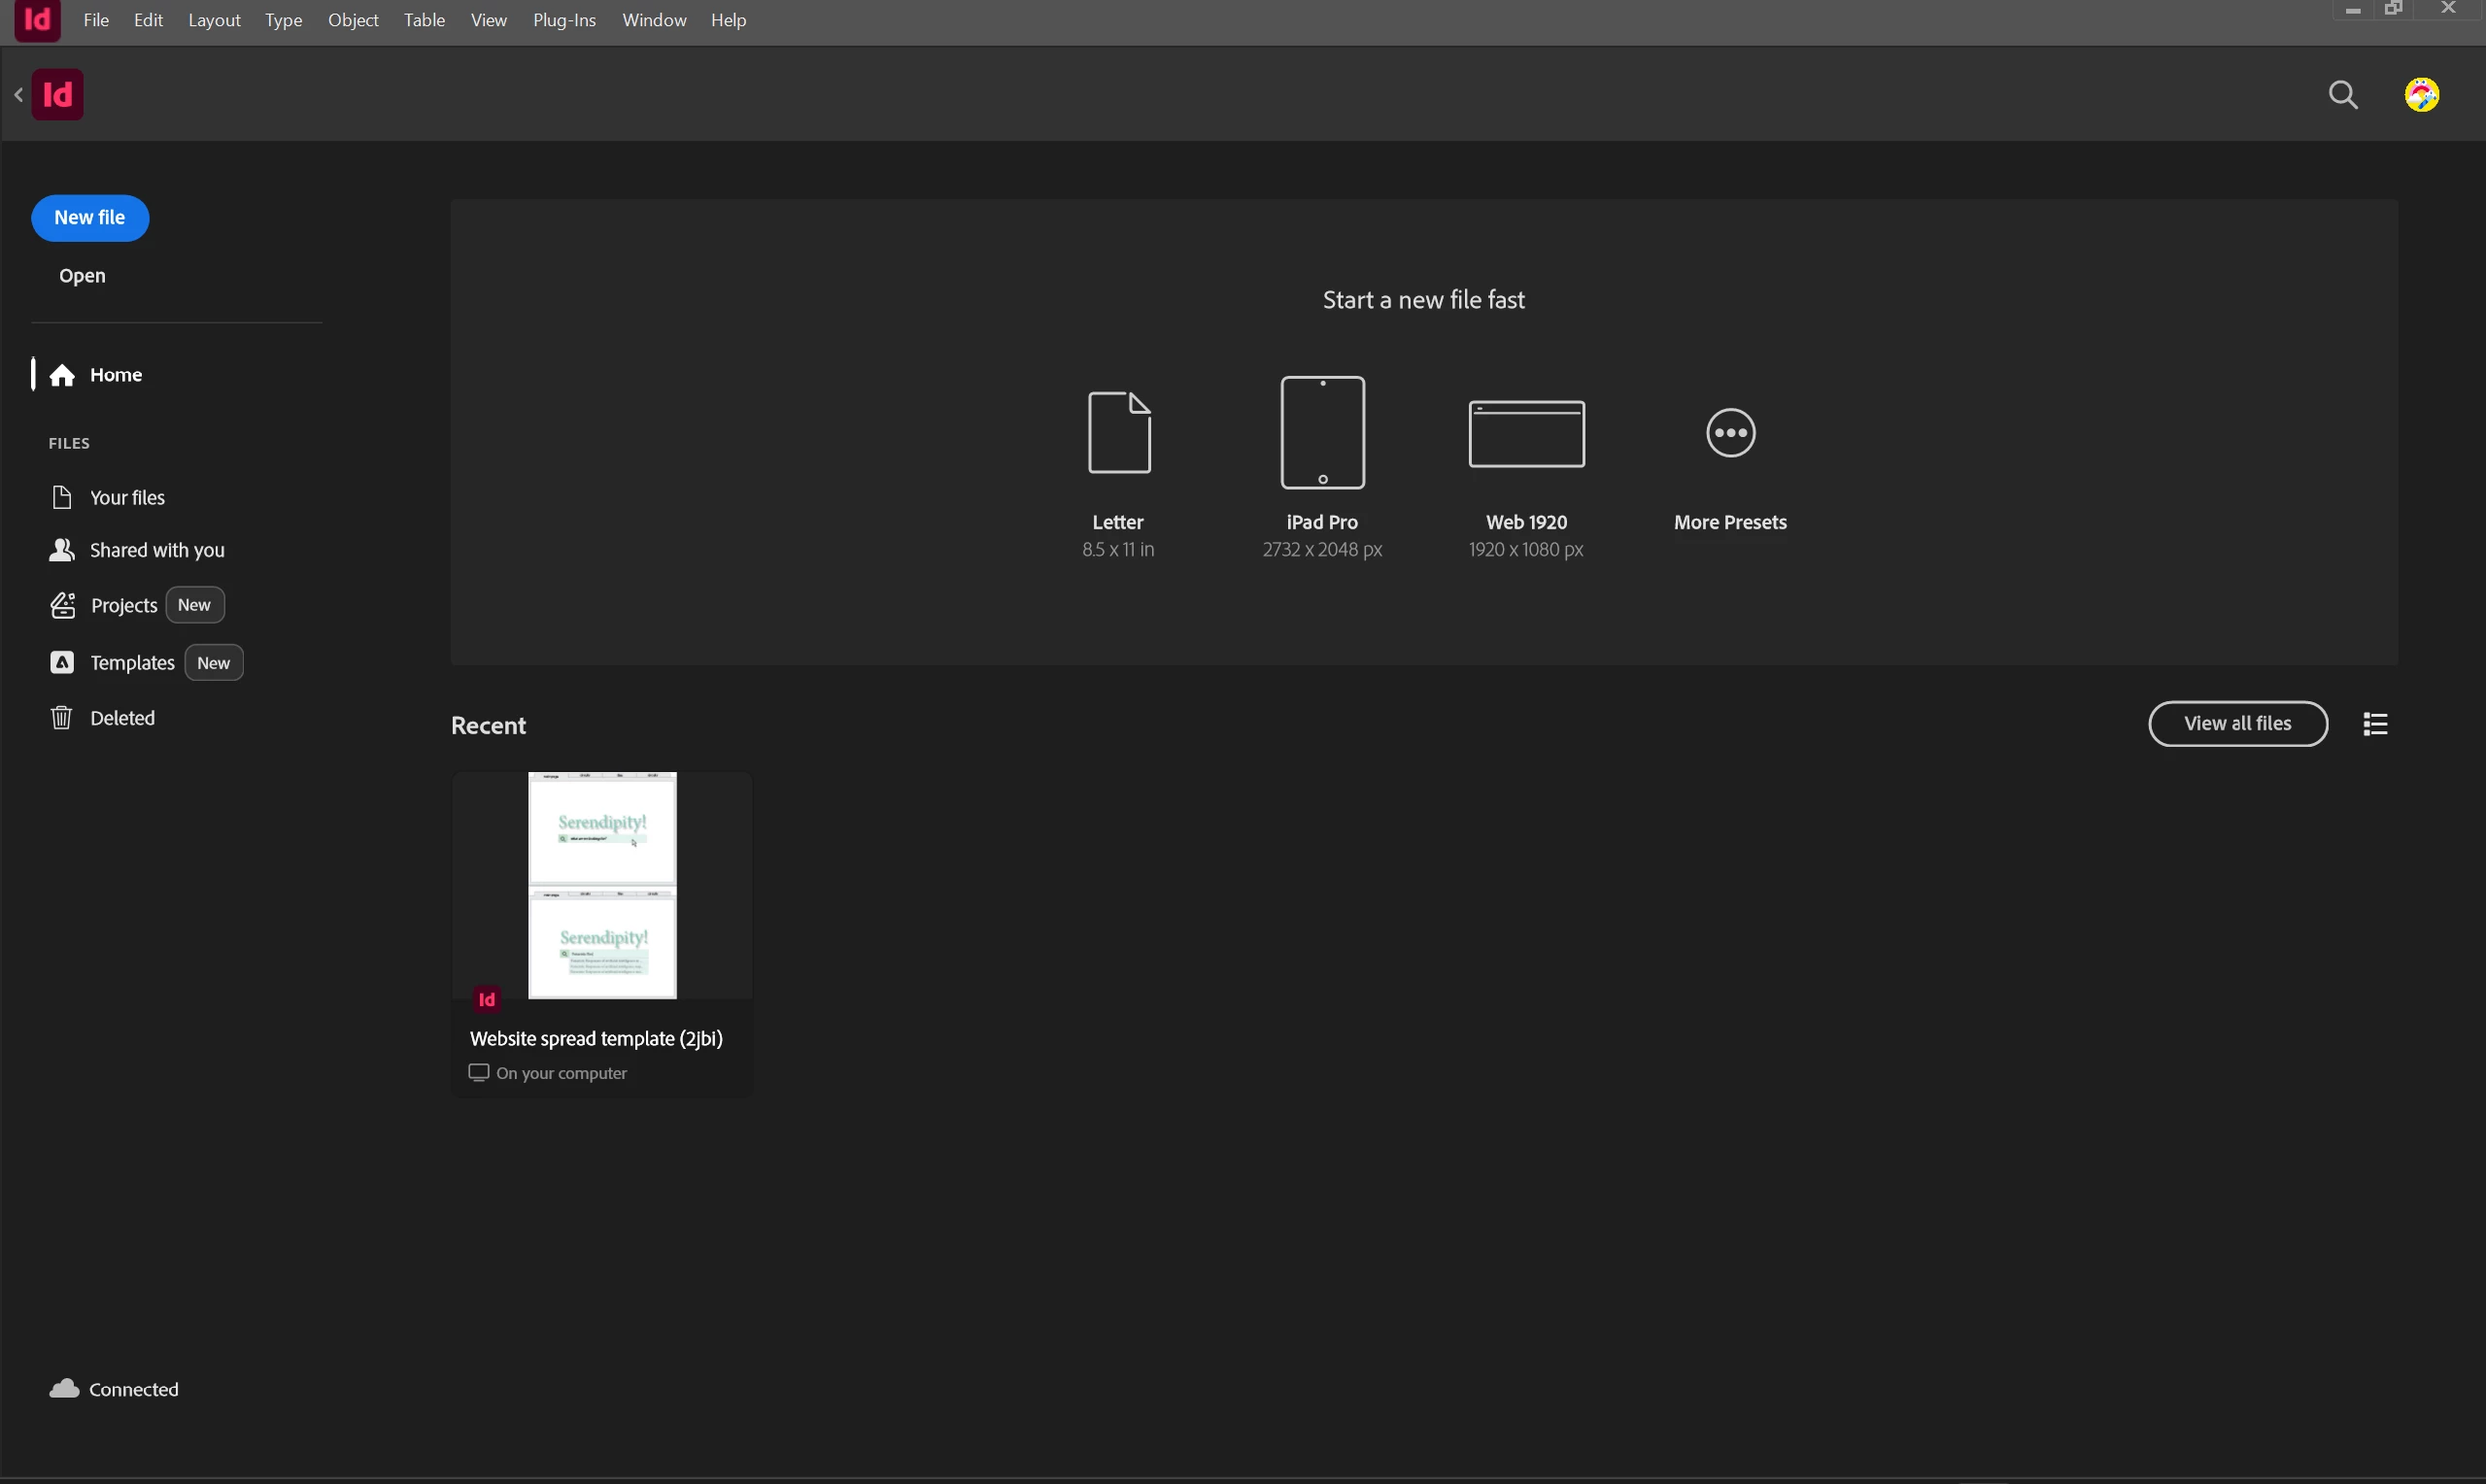2486x1484 pixels.
Task: Open More Presets ellipsis icon
Action: coord(1730,433)
